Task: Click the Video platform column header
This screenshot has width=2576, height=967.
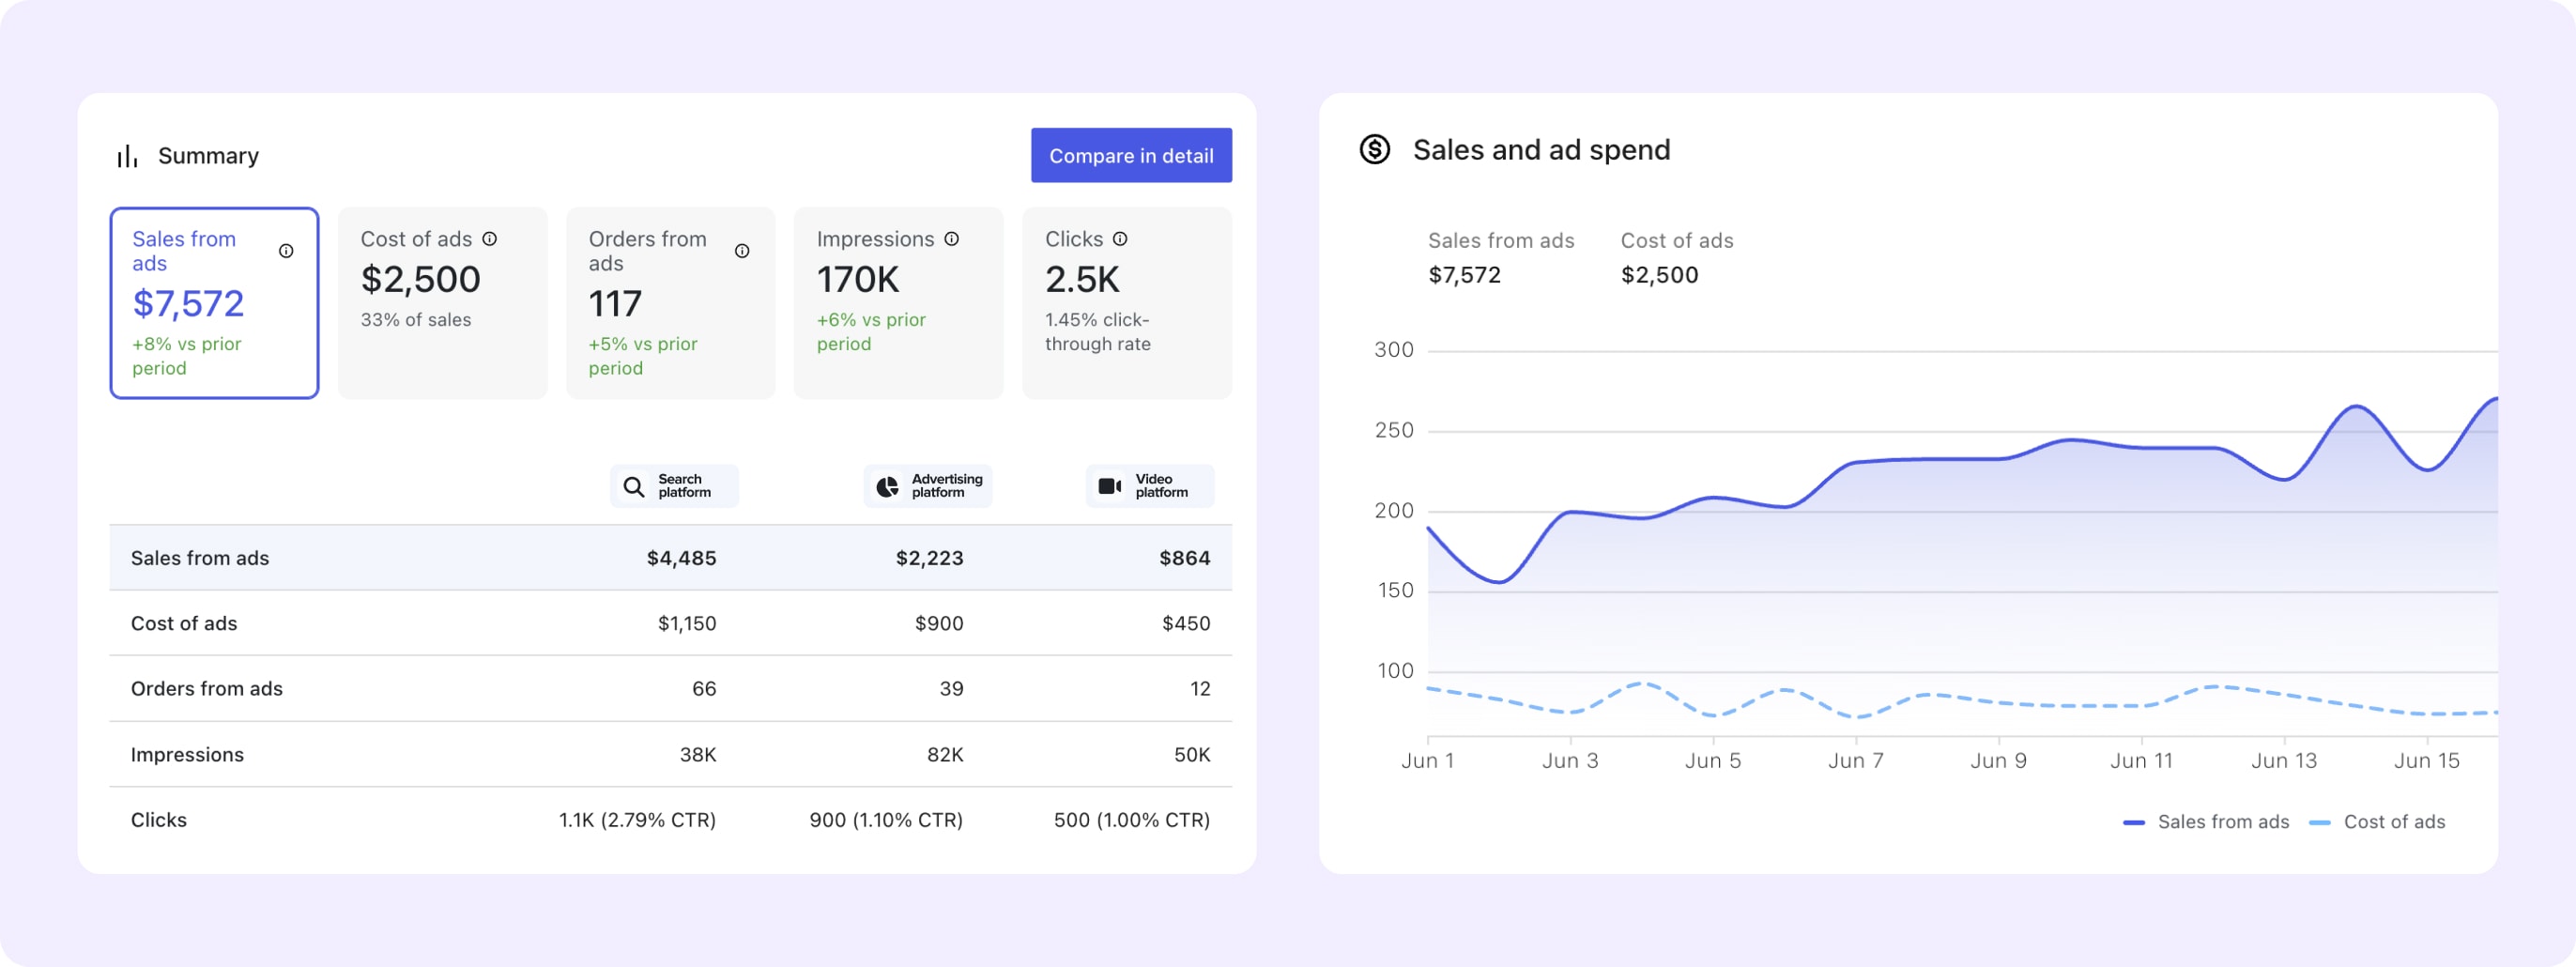Action: (1150, 486)
